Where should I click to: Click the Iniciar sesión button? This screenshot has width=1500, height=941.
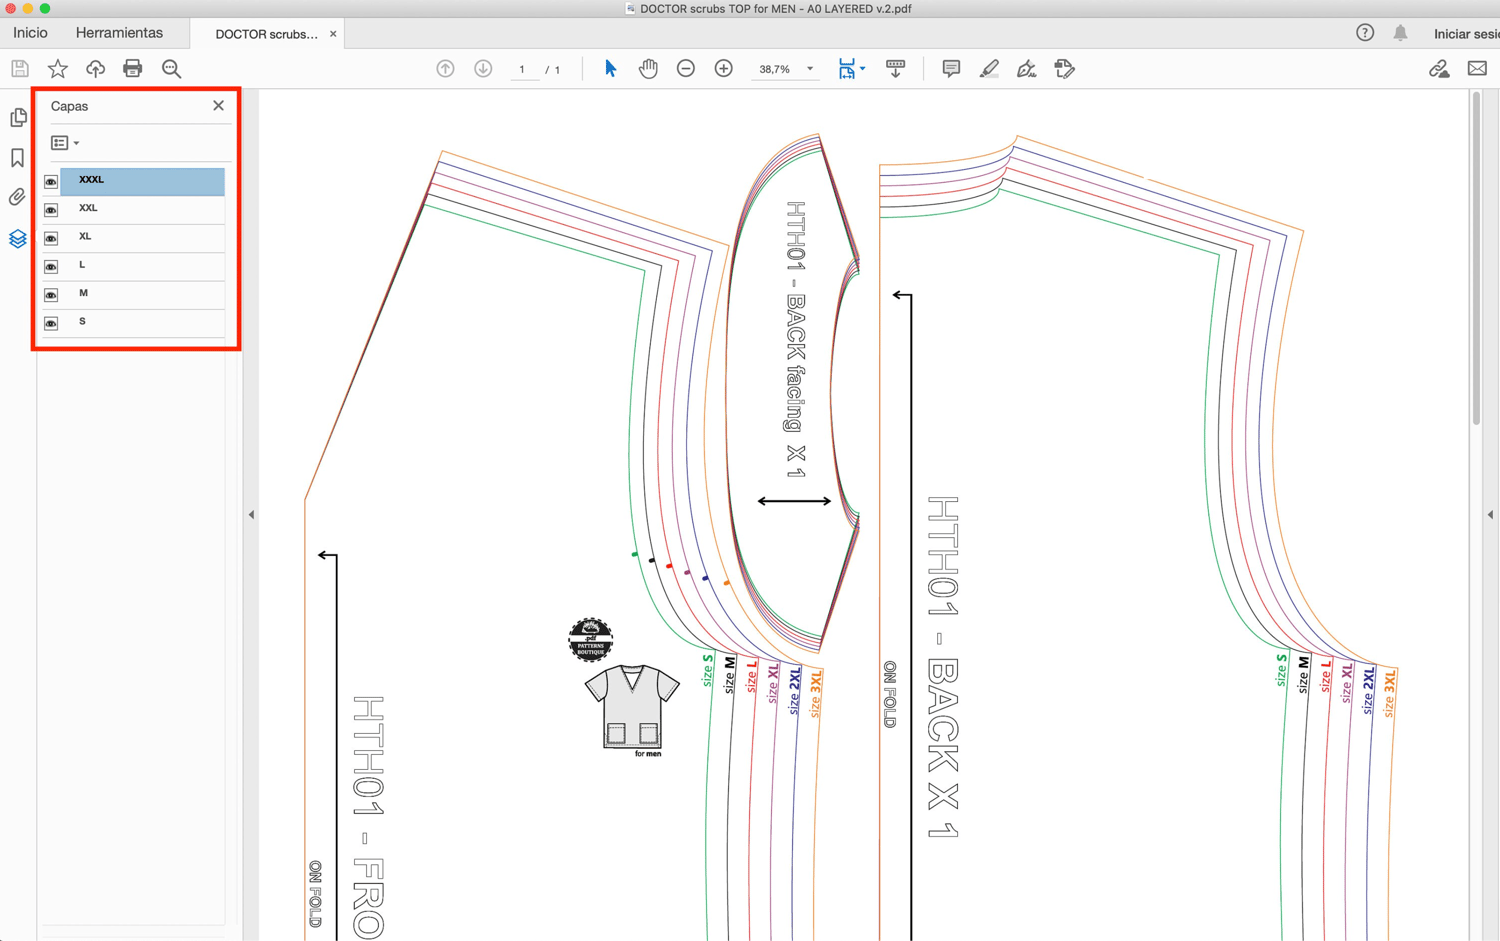[x=1466, y=34]
